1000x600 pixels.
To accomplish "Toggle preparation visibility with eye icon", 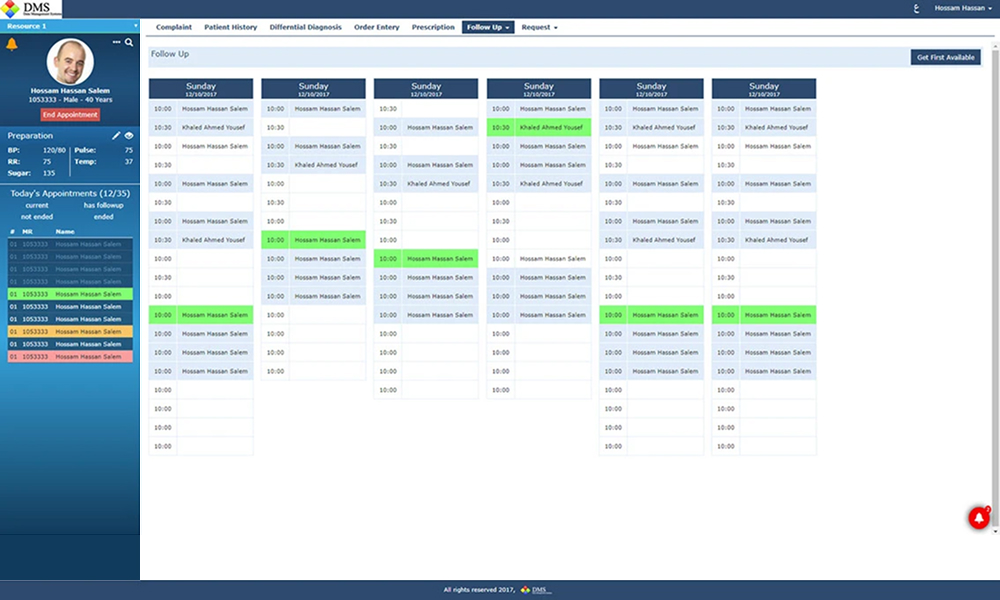I will [129, 135].
